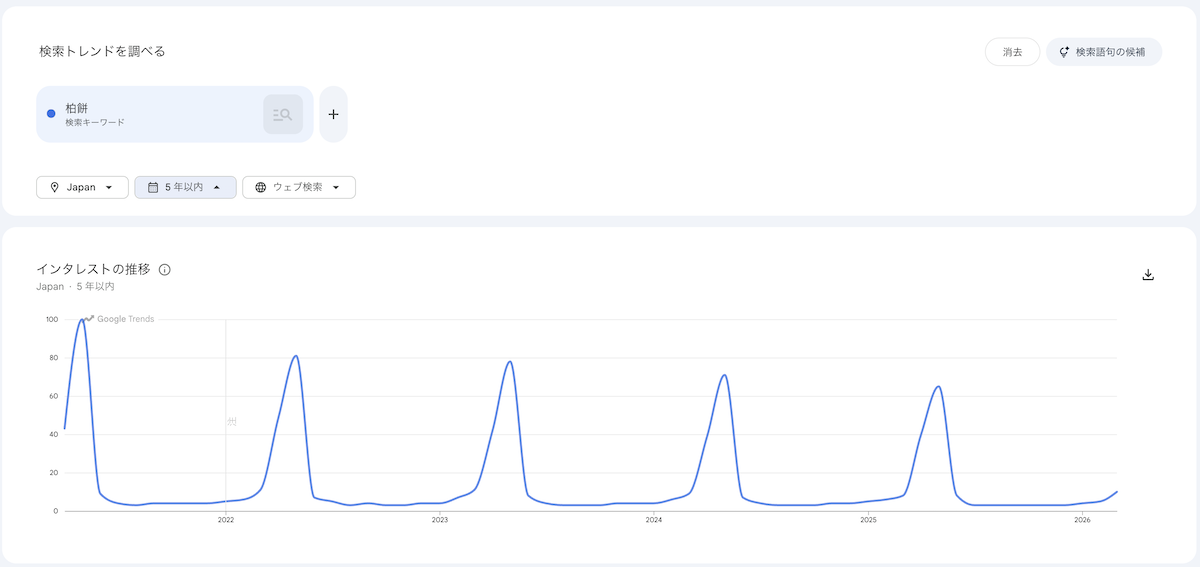Click the 消去 clear button
Image resolution: width=1200 pixels, height=567 pixels.
click(1012, 52)
